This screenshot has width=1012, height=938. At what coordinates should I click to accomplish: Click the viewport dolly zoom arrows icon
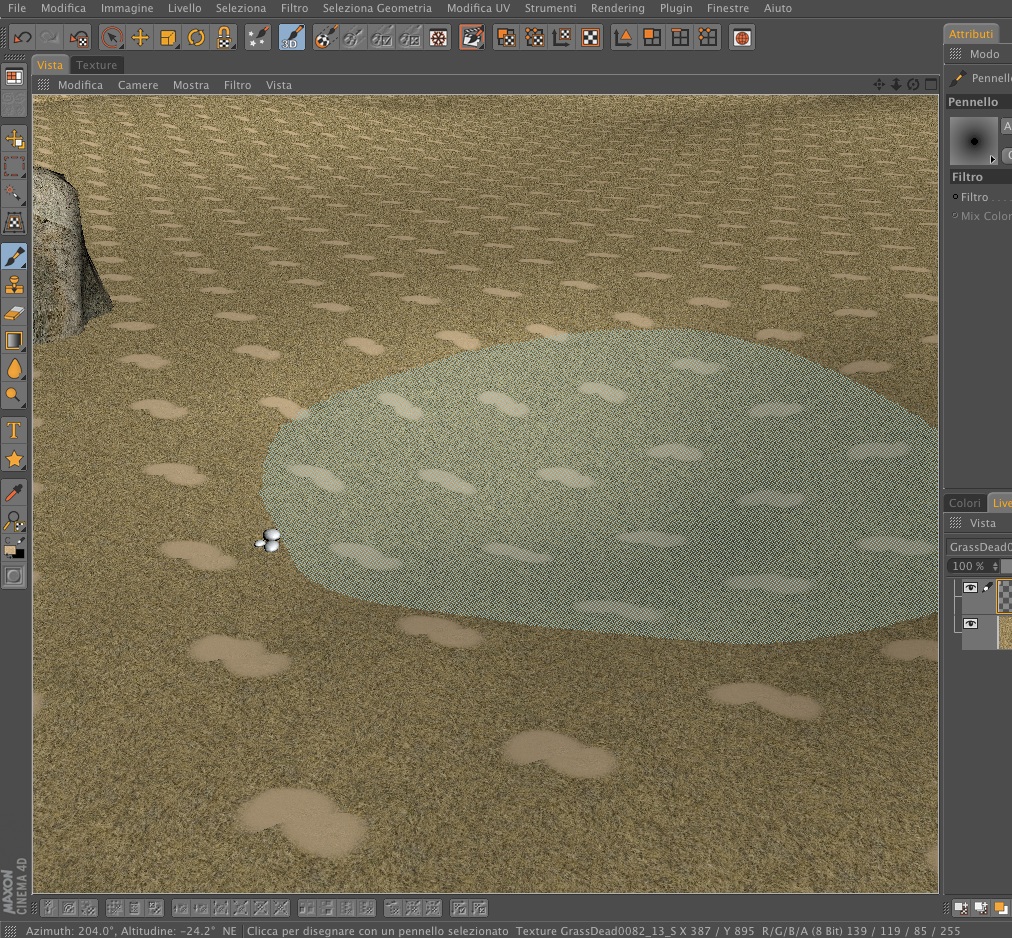(x=896, y=85)
